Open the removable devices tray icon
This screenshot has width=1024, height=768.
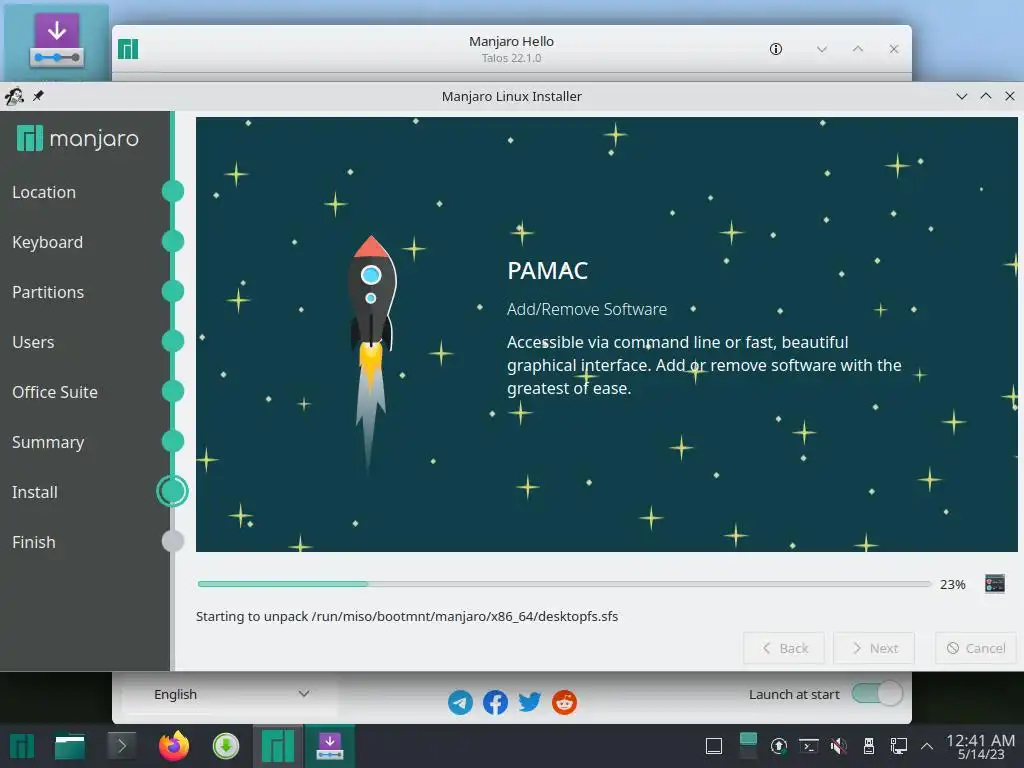pos(869,746)
